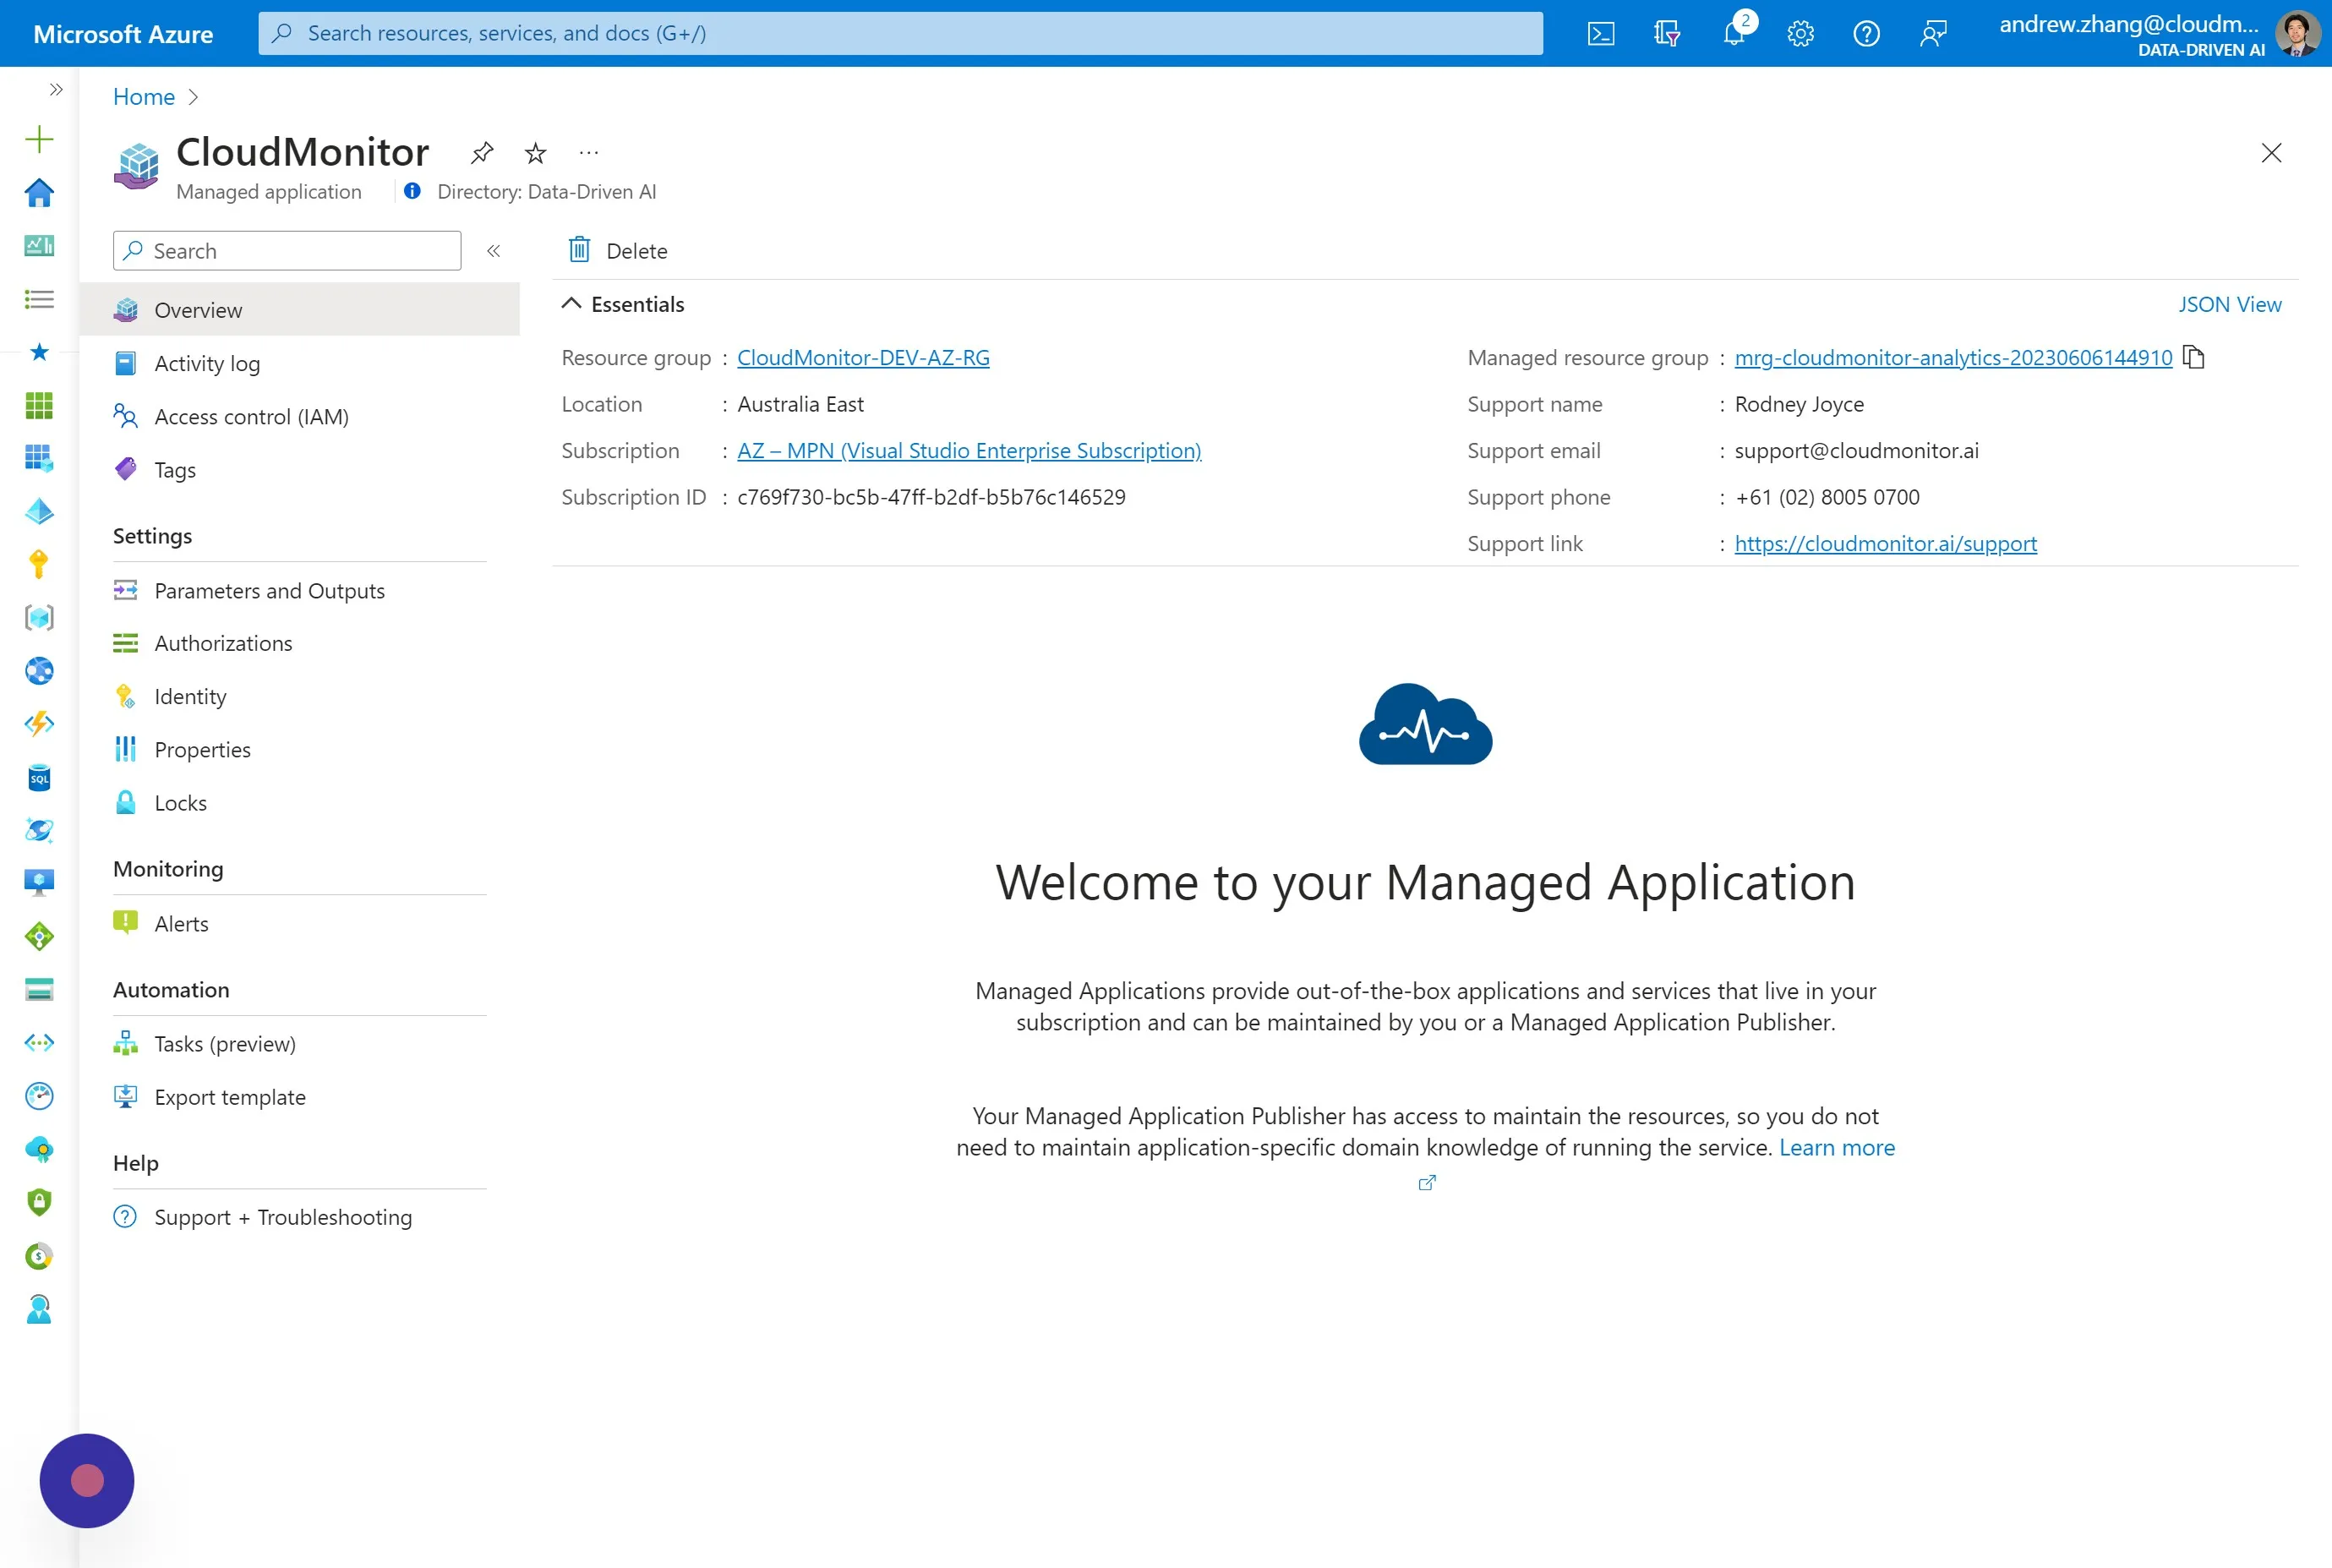Open the Directories and subscriptions filter icon

1667,34
